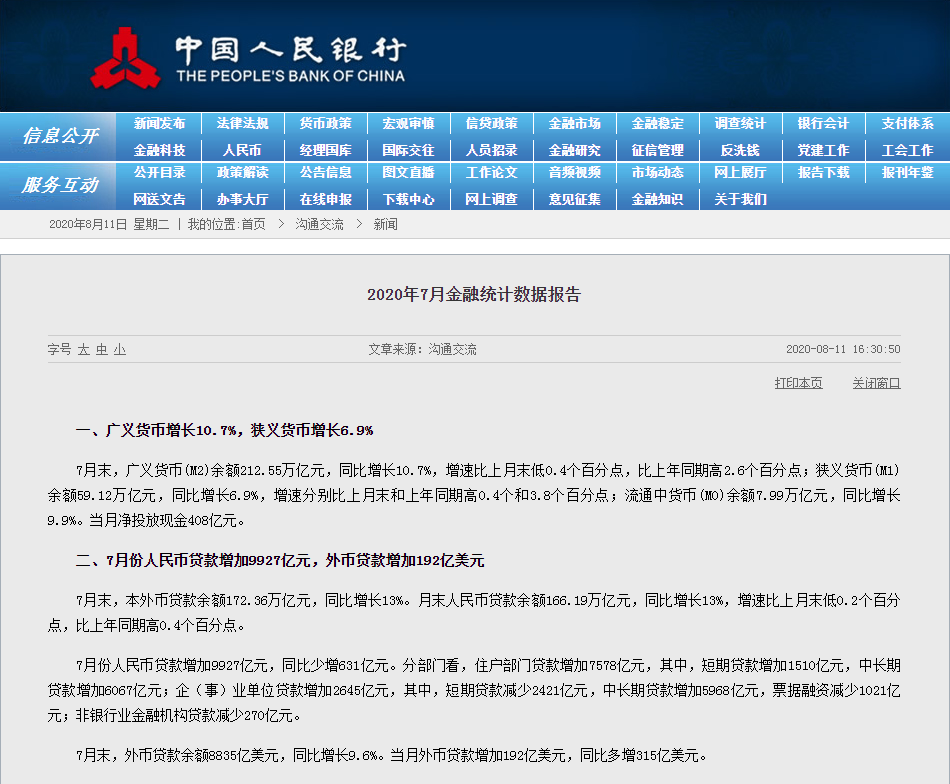Click 沟通交流 in the breadcrumb trail
The width and height of the screenshot is (950, 784).
319,225
